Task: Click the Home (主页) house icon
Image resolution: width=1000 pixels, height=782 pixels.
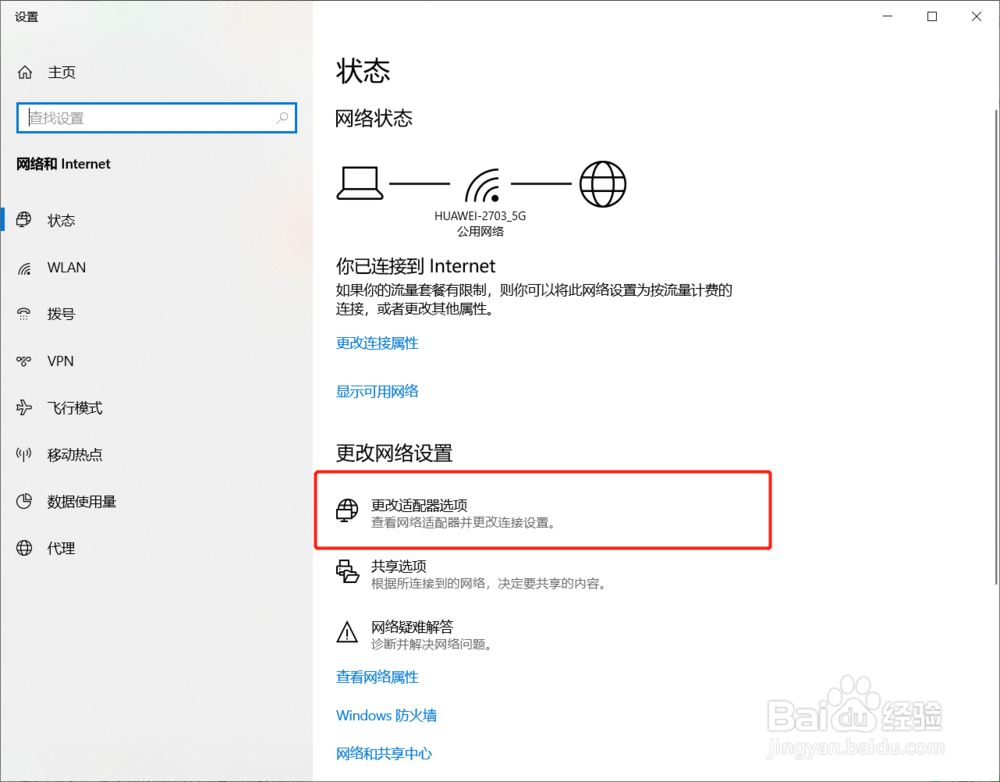Action: pos(25,73)
